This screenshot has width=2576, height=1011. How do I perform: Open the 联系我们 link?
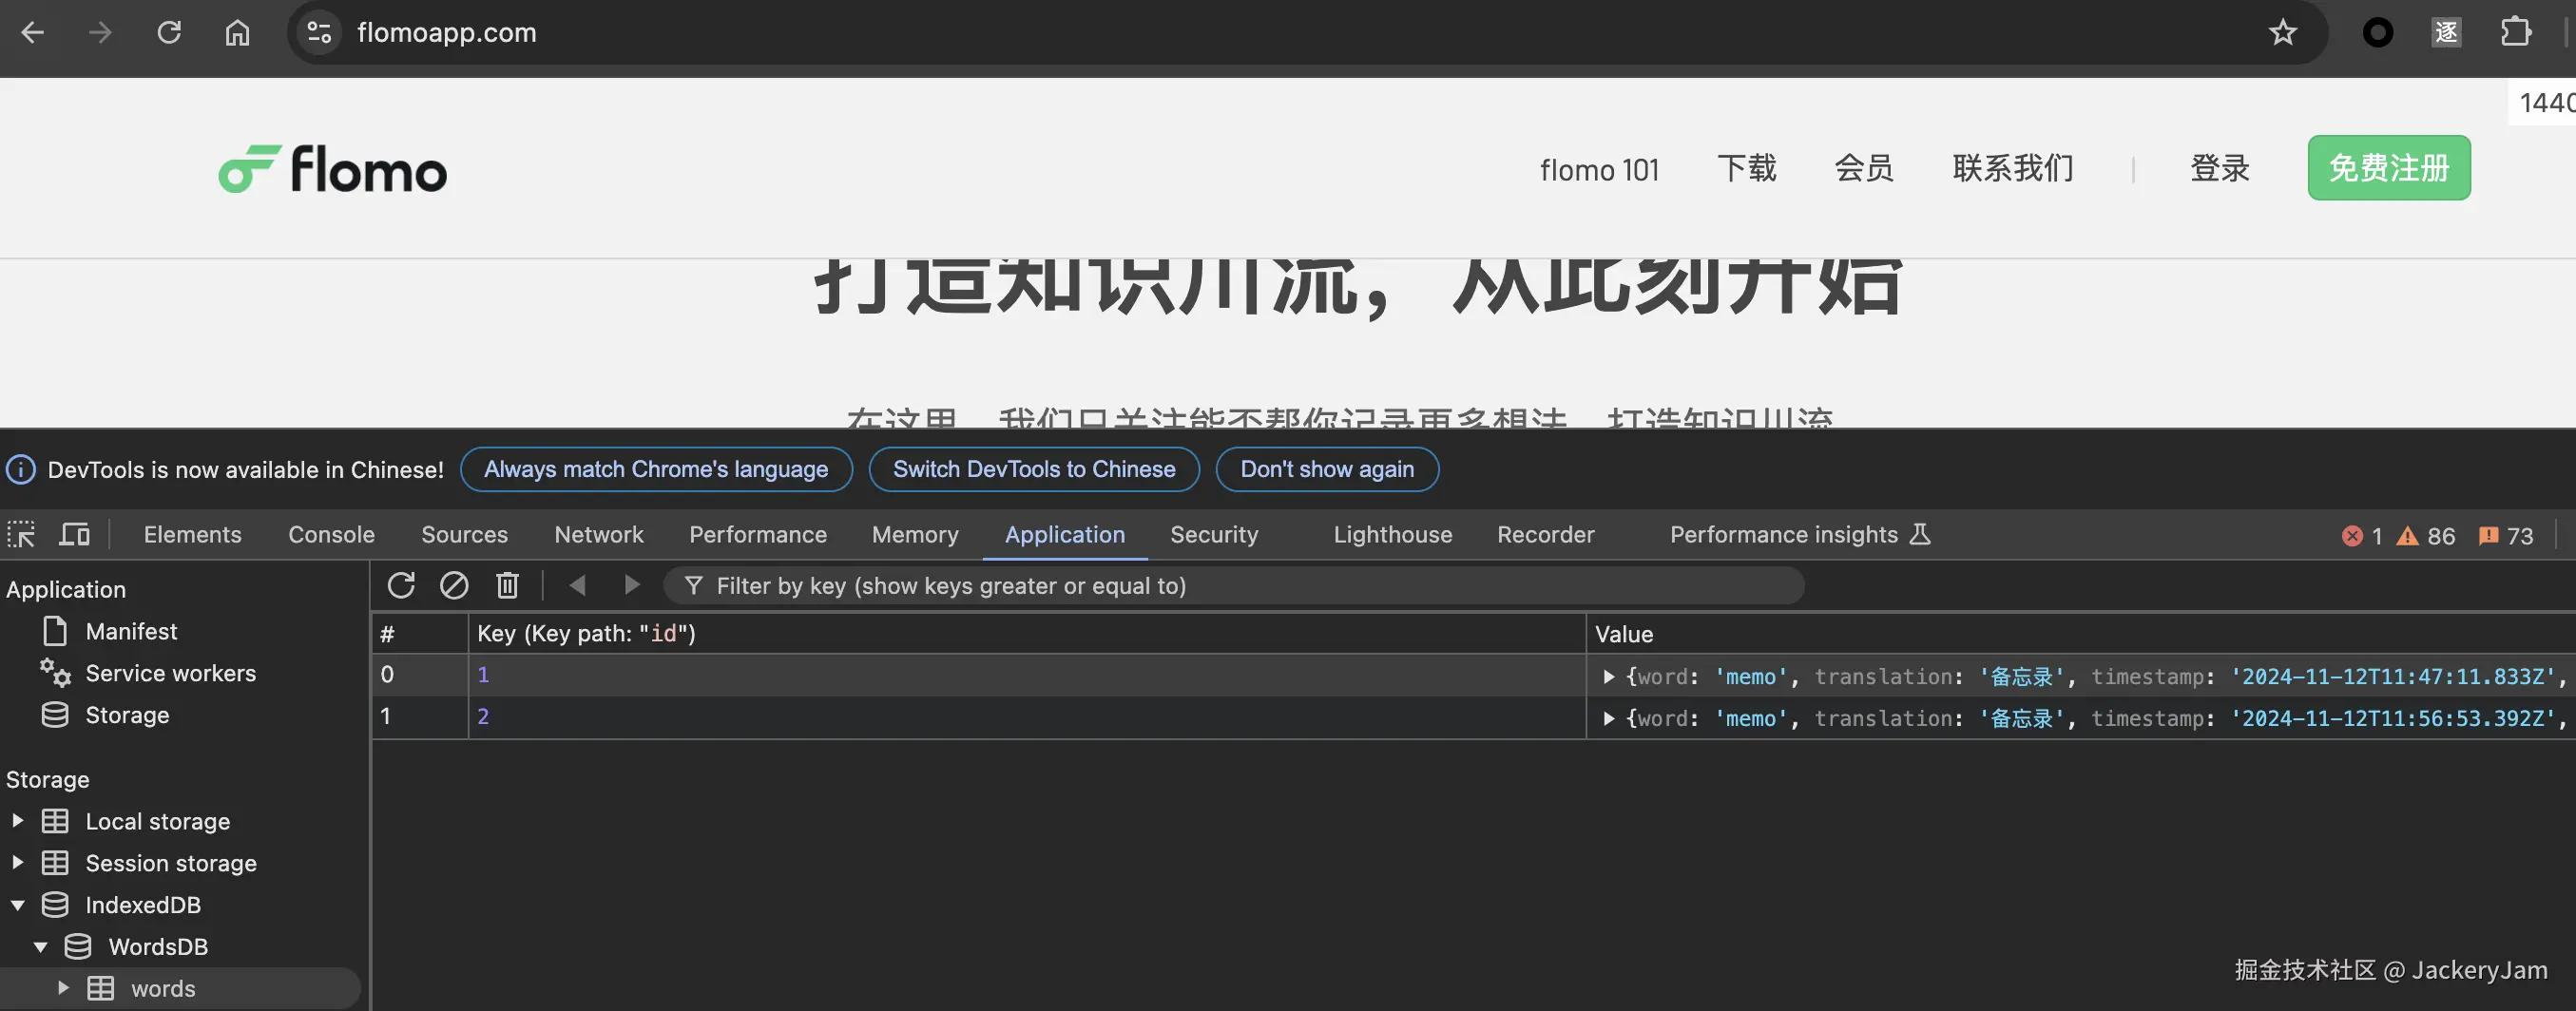click(x=2013, y=168)
